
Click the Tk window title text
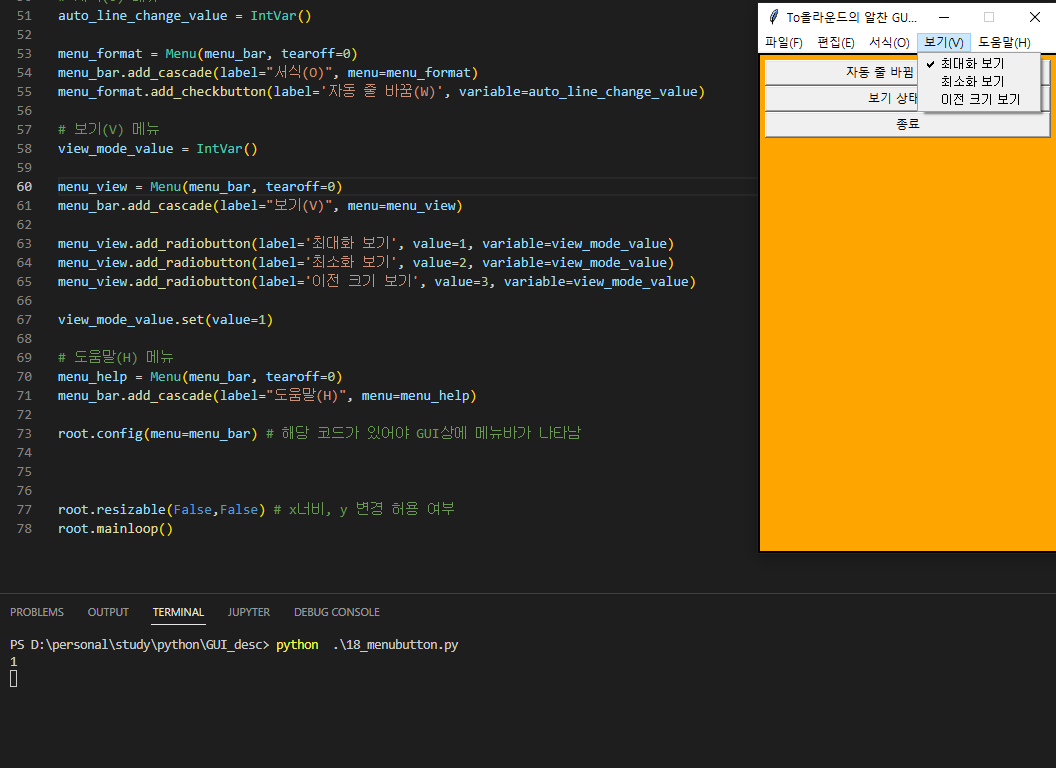[851, 18]
